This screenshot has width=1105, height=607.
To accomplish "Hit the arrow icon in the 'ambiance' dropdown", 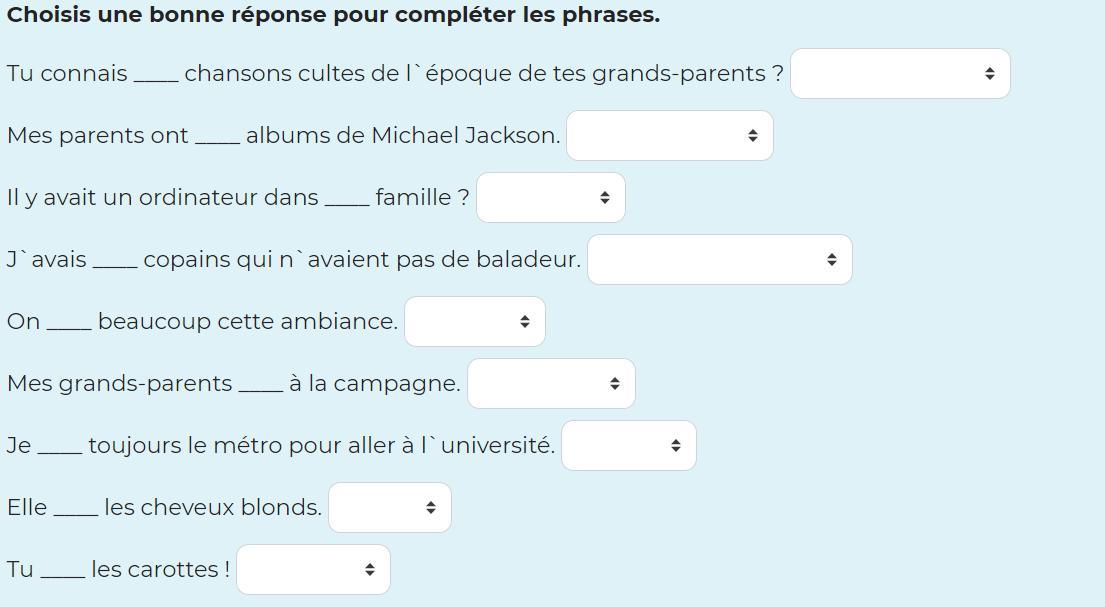I will point(525,322).
